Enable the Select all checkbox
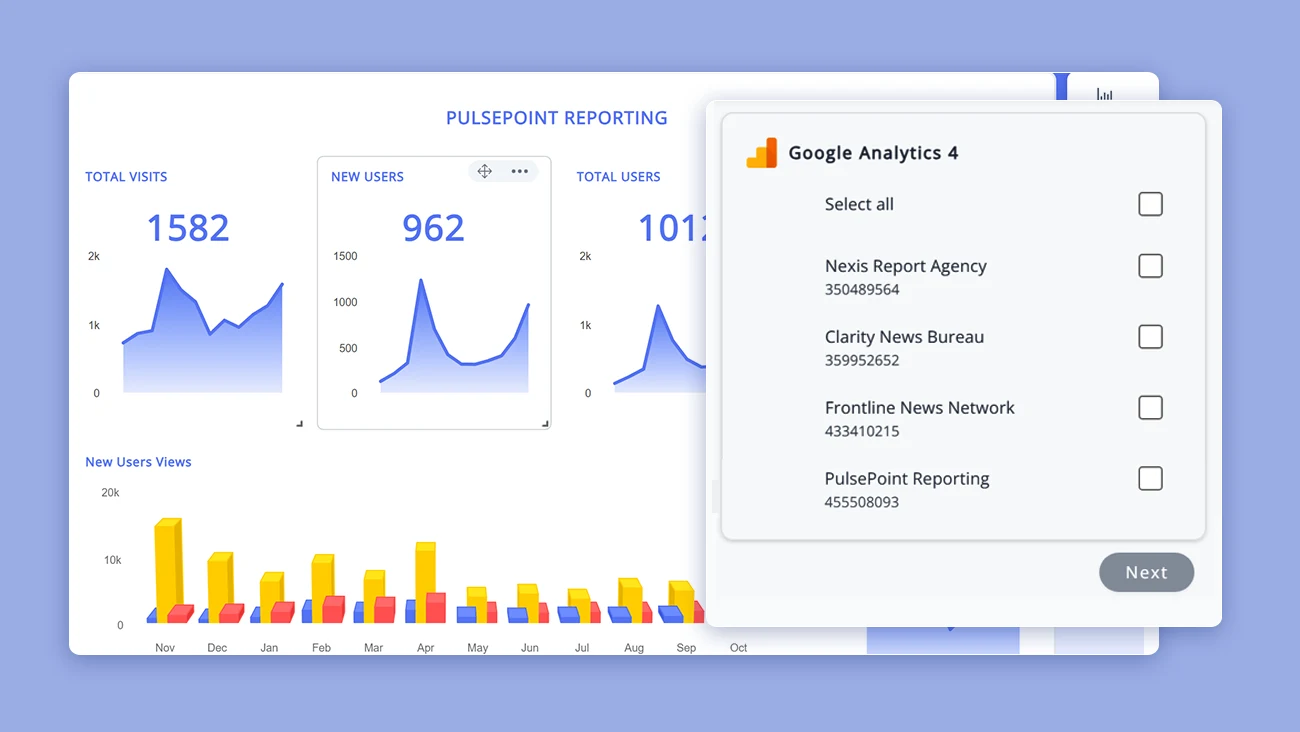 1150,203
